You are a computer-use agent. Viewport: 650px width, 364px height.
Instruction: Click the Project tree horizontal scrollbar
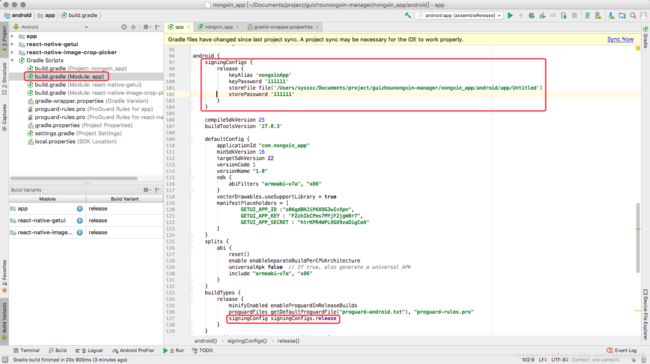tap(74, 178)
